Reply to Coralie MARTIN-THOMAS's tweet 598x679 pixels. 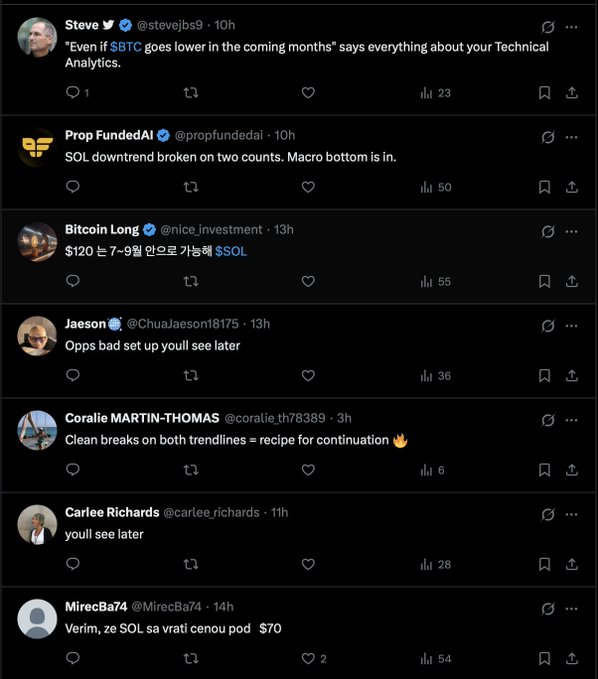pos(73,470)
